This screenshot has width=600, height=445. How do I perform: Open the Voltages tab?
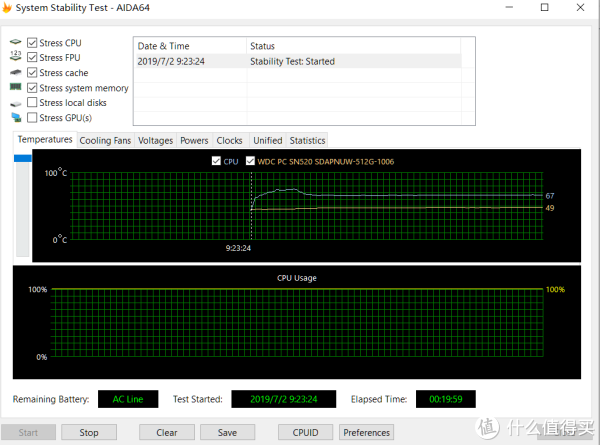tap(155, 140)
